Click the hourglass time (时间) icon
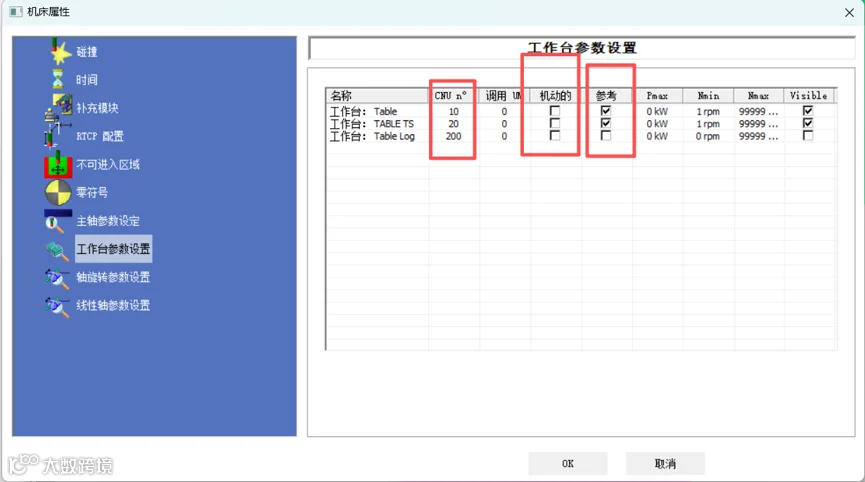This screenshot has width=865, height=482. pyautogui.click(x=58, y=79)
